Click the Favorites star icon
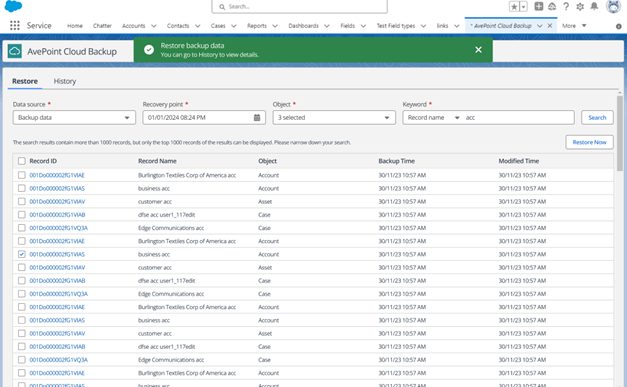Screen dimensions: 627x387 pyautogui.click(x=514, y=6)
